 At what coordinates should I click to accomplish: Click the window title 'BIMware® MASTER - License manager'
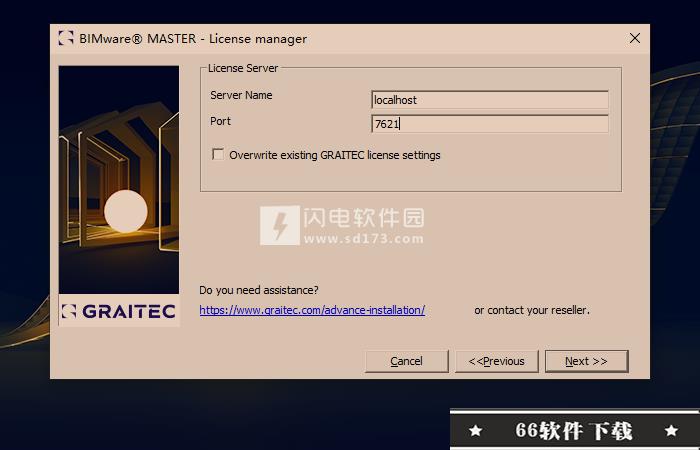pos(193,39)
